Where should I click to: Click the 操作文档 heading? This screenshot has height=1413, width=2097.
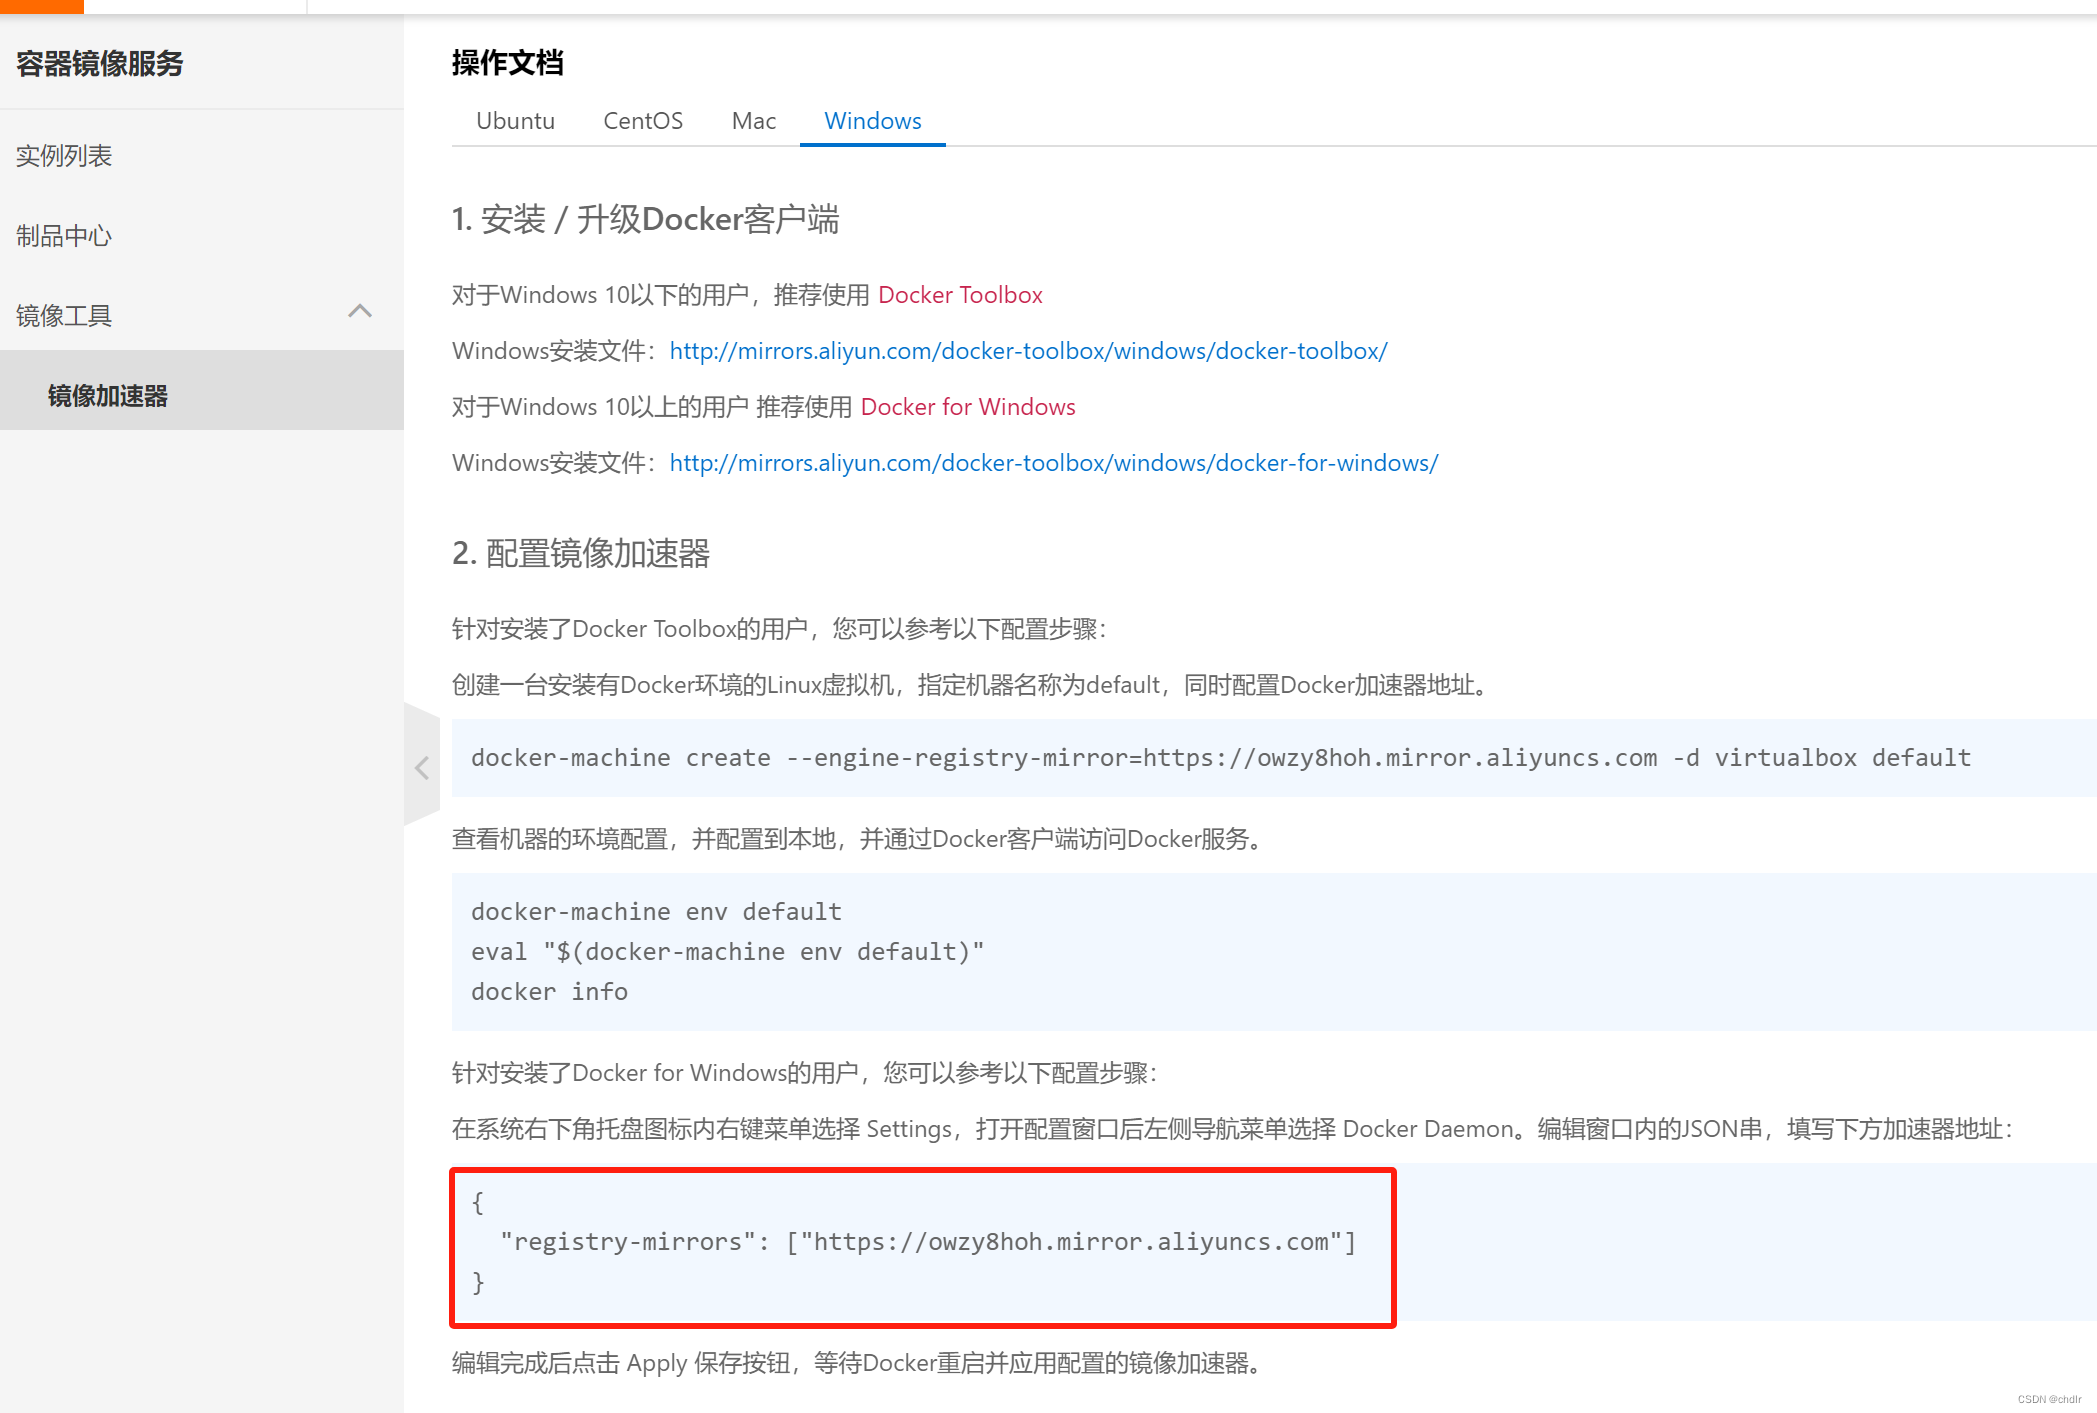[x=507, y=63]
